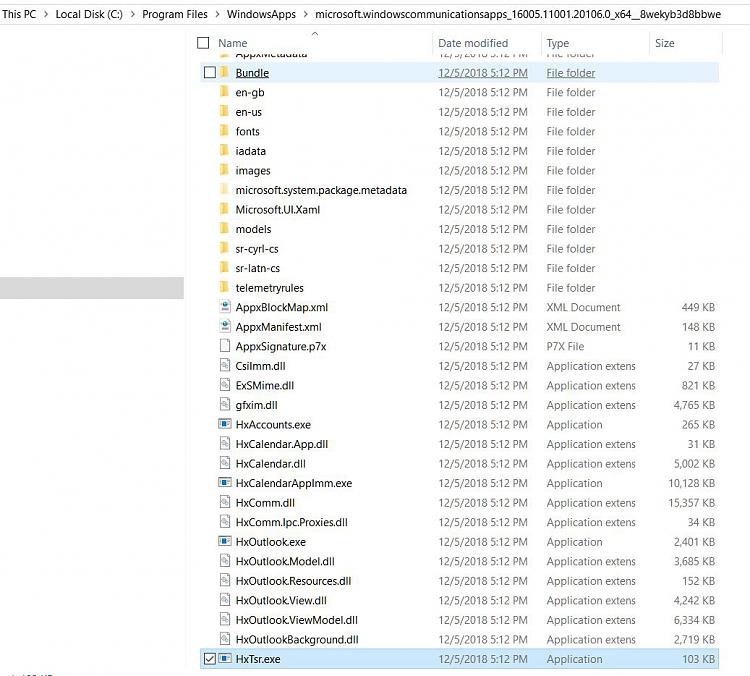Select file name HxOutlook.View.dll
750x676 pixels.
(281, 600)
